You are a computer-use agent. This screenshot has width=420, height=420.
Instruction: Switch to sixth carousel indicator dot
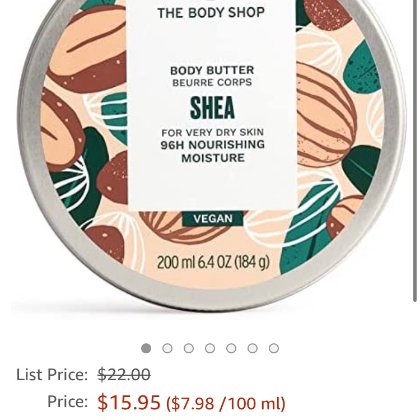pos(253,348)
